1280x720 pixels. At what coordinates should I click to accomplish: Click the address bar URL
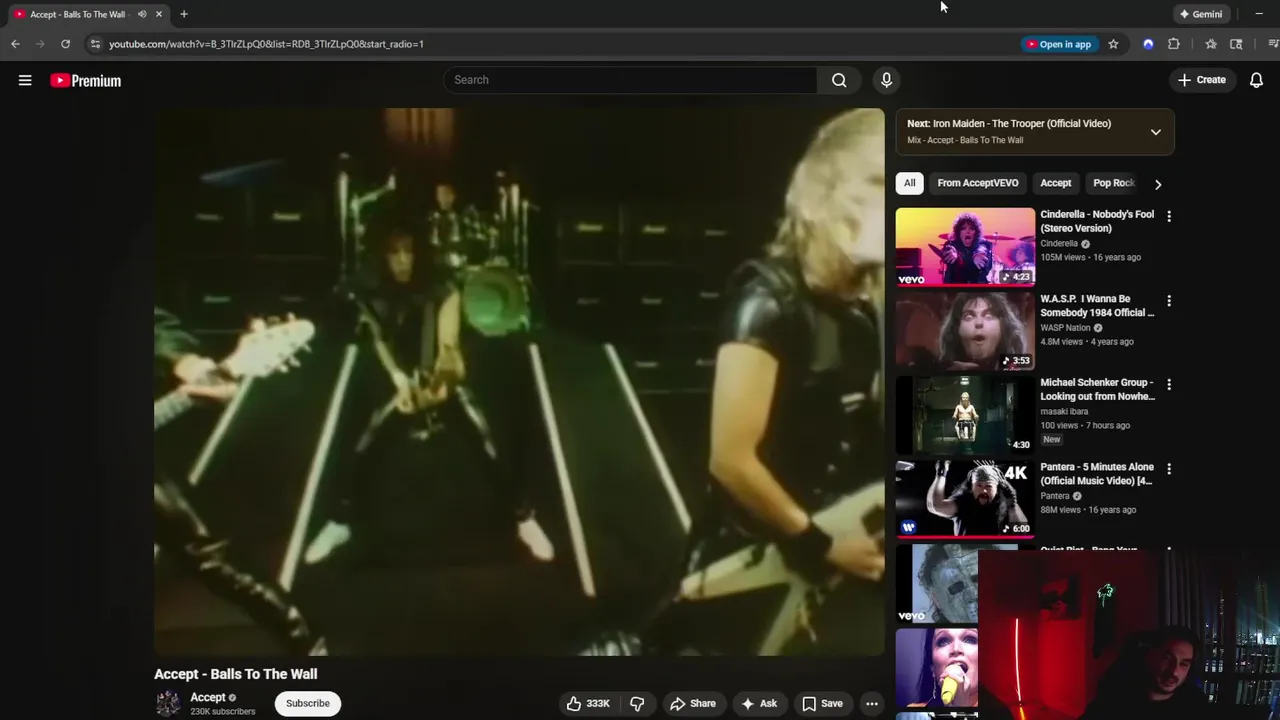[266, 44]
